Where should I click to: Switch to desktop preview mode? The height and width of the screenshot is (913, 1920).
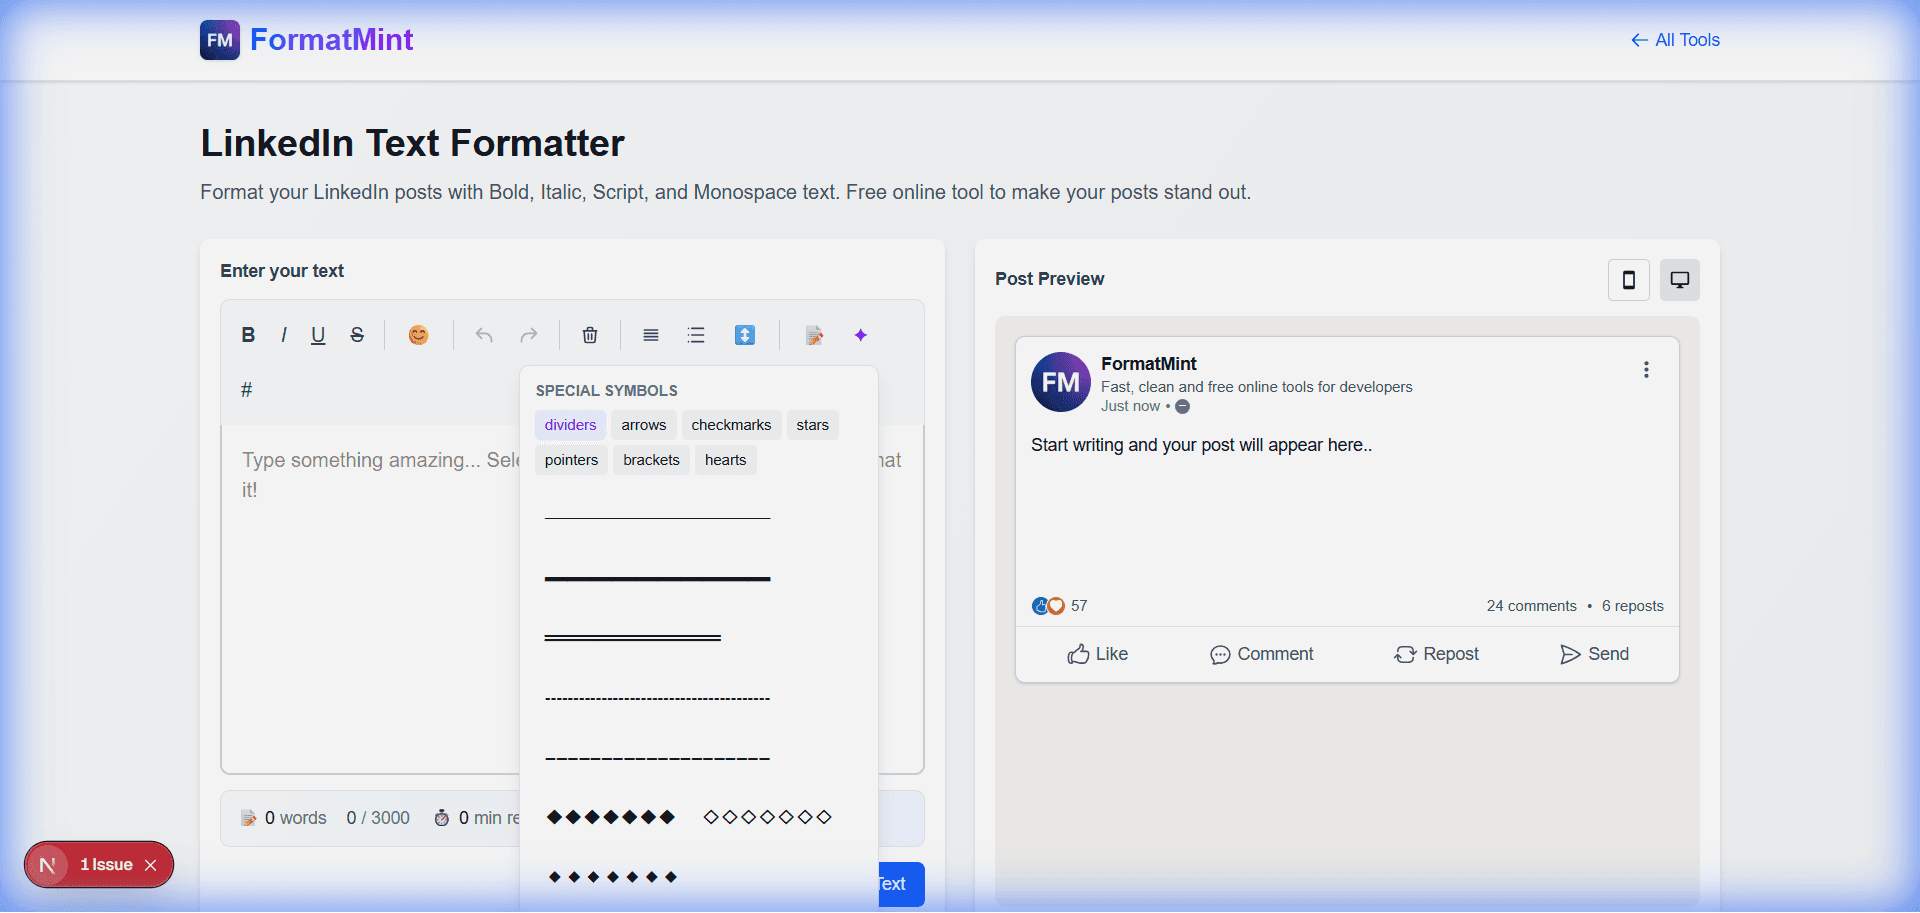[x=1679, y=280]
